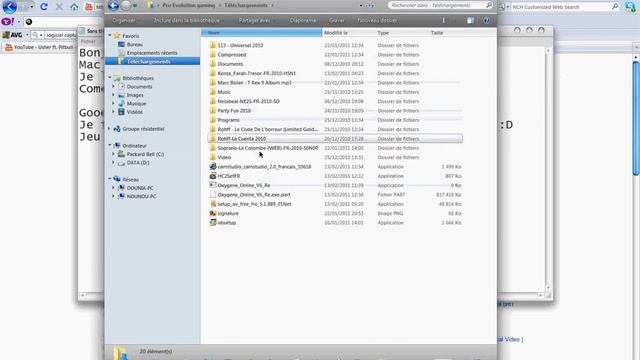
Task: Click the Yahoo logo in browser toolbar
Action: coord(7,22)
